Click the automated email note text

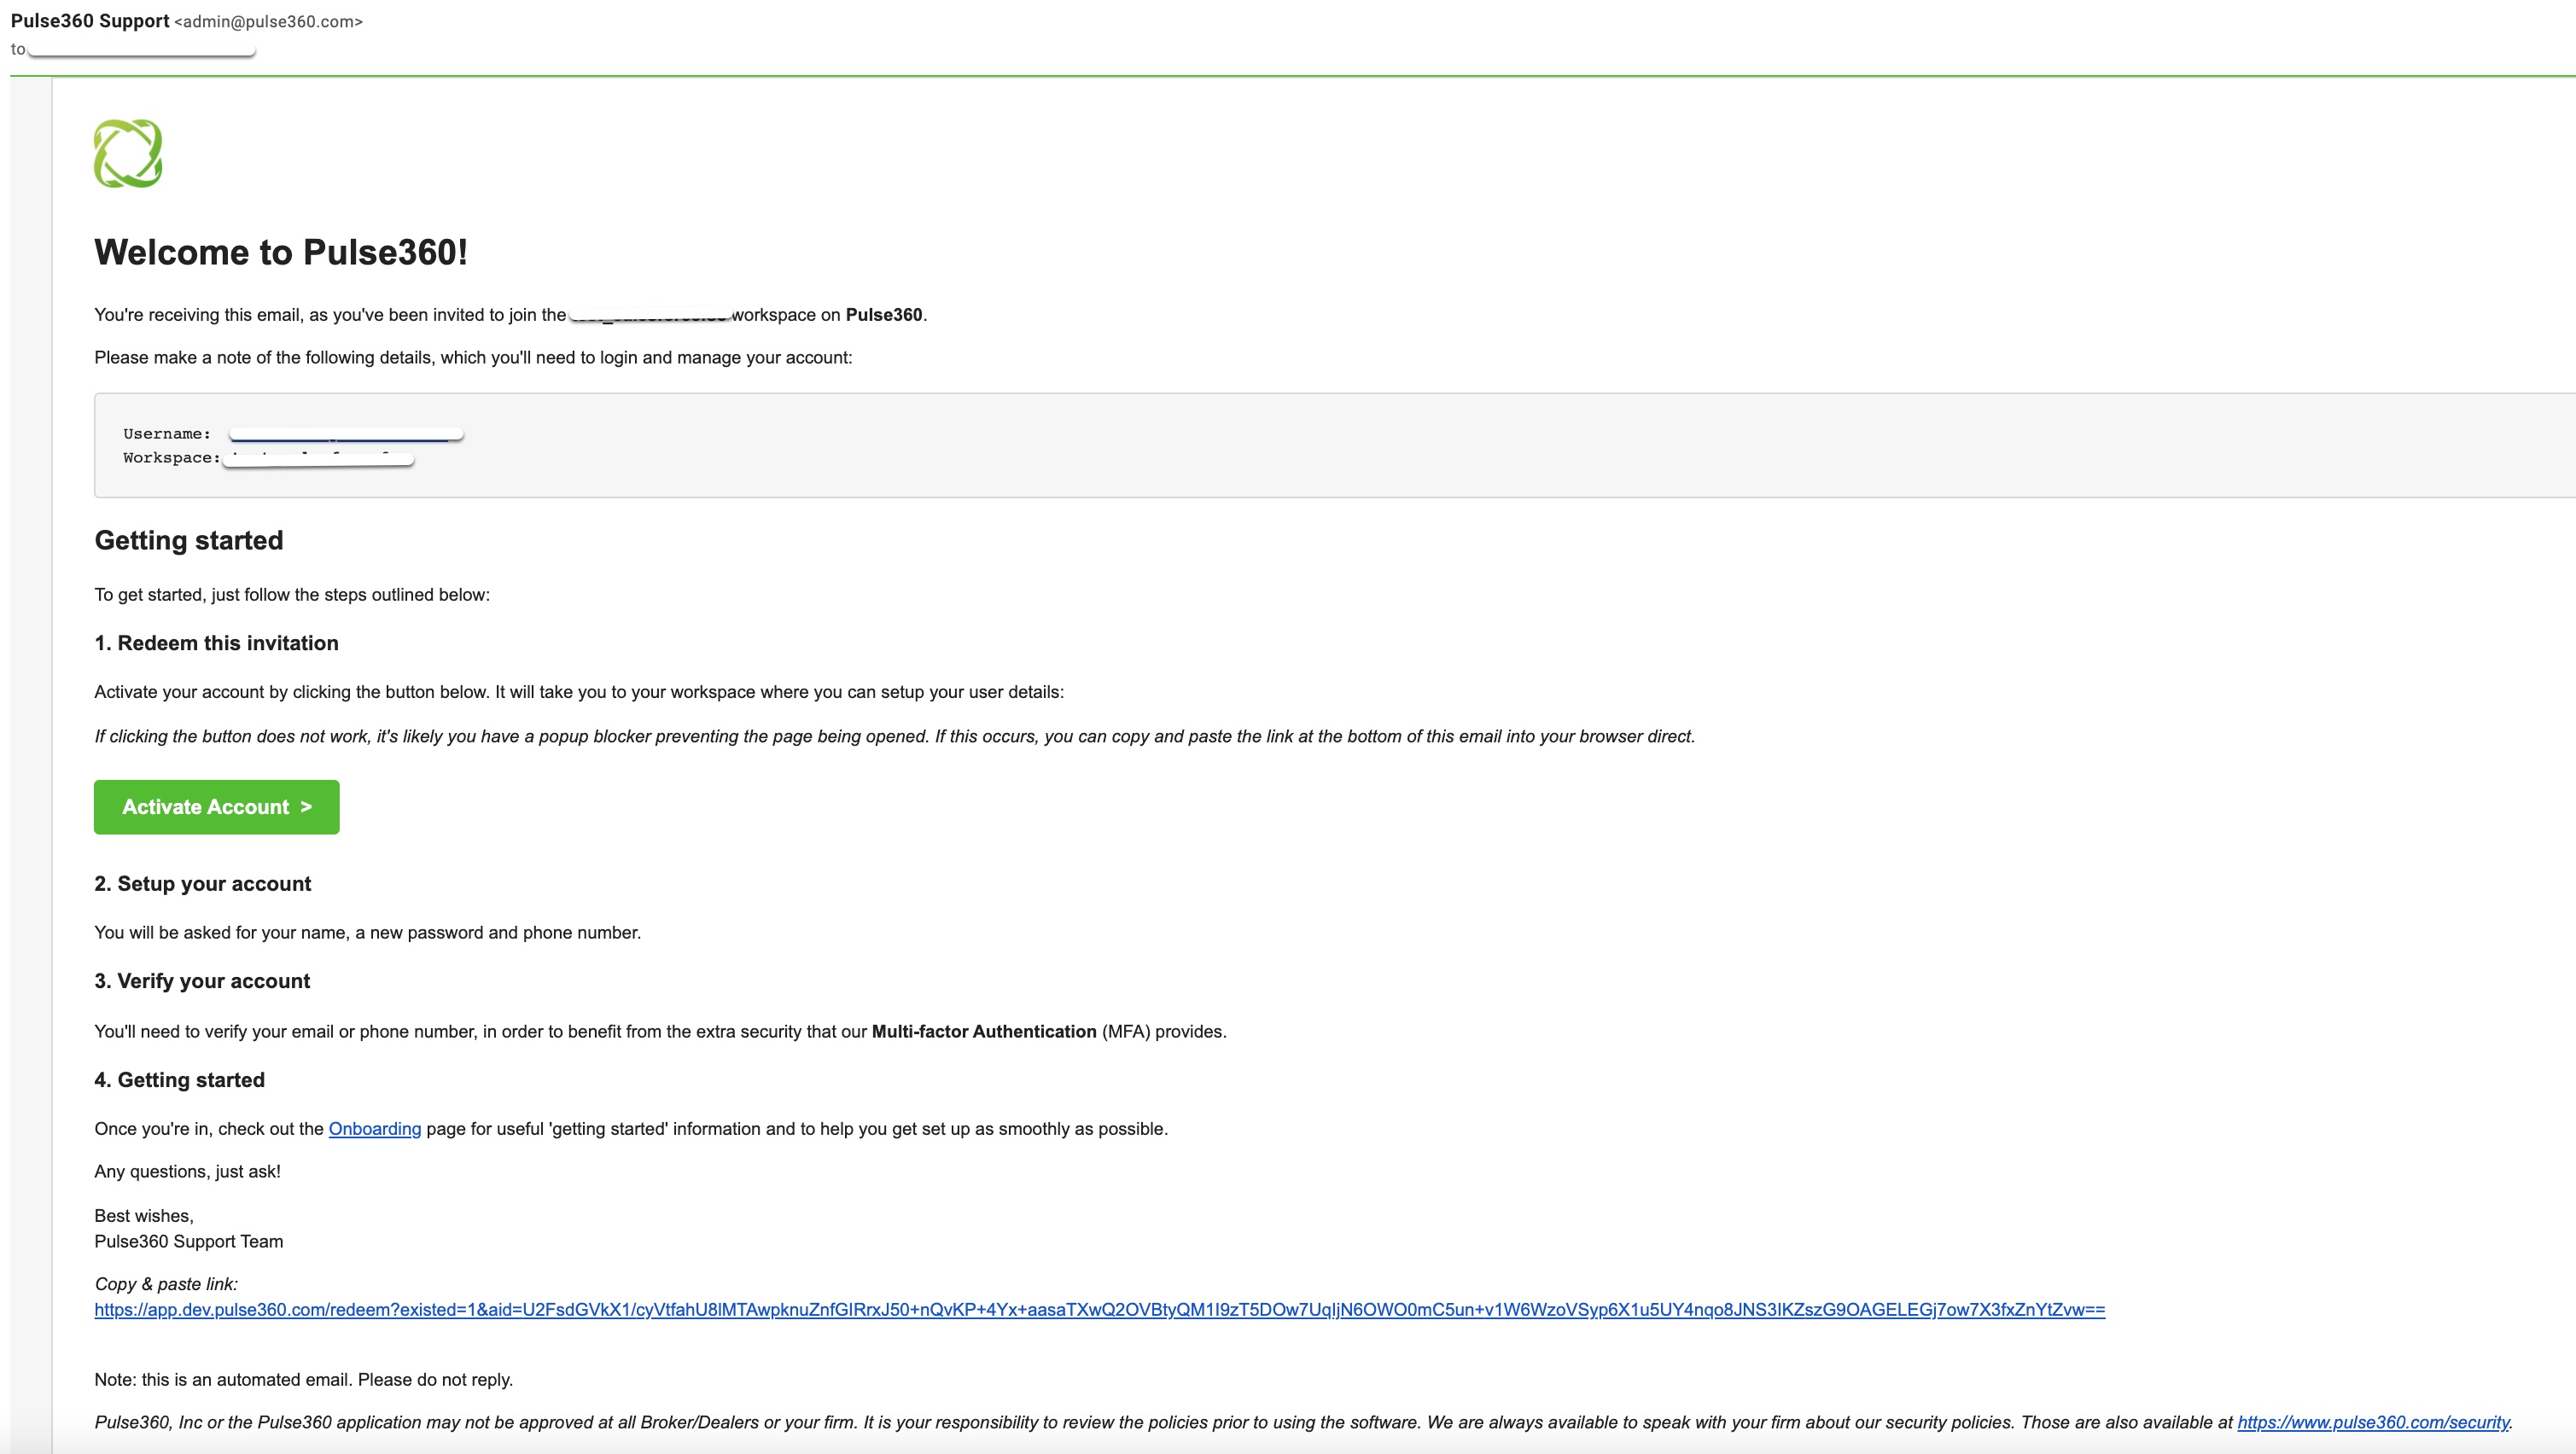303,1379
